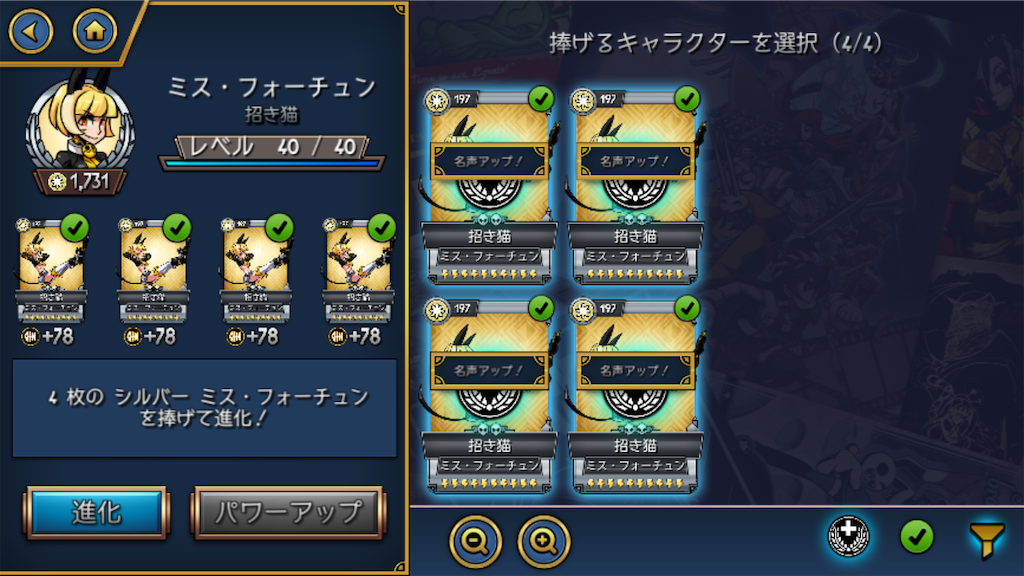
Task: Deselect the top-right 招き猫 card checkmark
Action: pyautogui.click(x=687, y=99)
